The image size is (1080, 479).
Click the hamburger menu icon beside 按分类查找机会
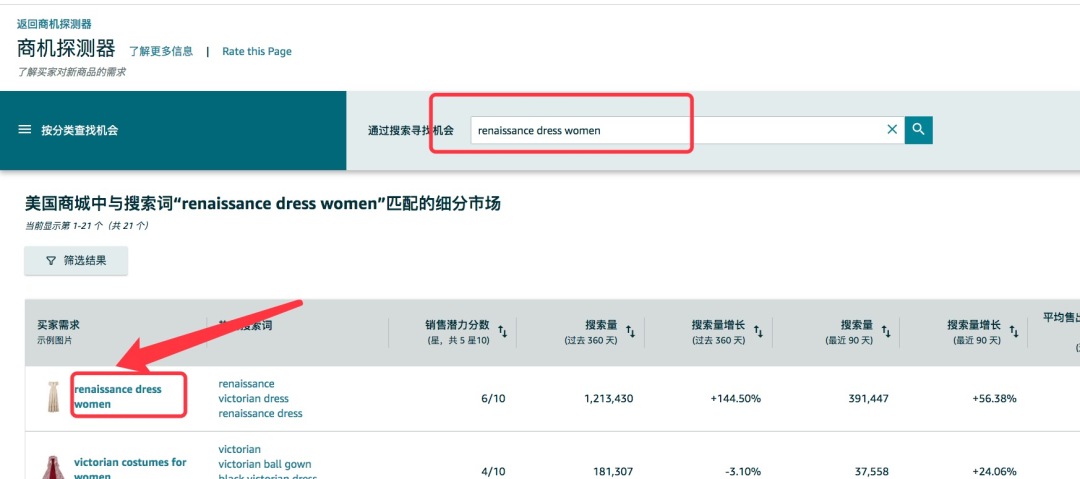point(25,130)
